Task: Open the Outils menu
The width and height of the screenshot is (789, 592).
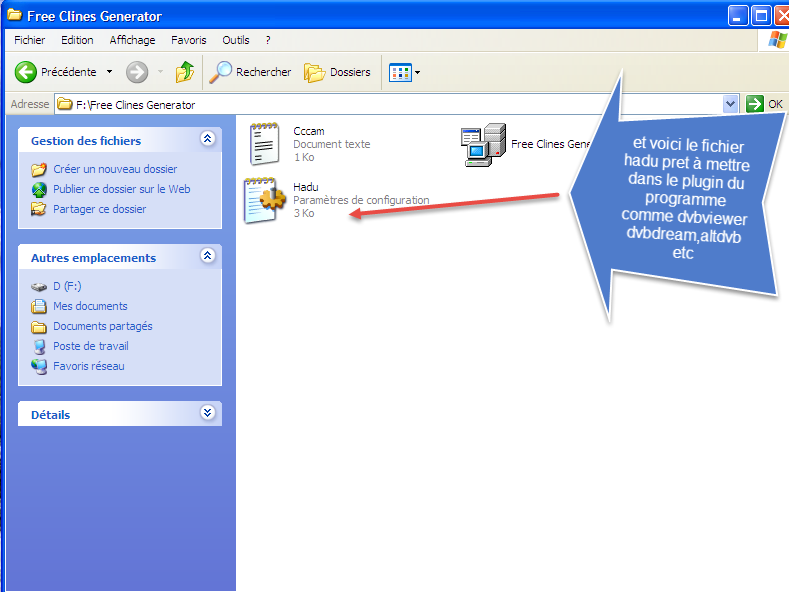Action: pyautogui.click(x=236, y=40)
